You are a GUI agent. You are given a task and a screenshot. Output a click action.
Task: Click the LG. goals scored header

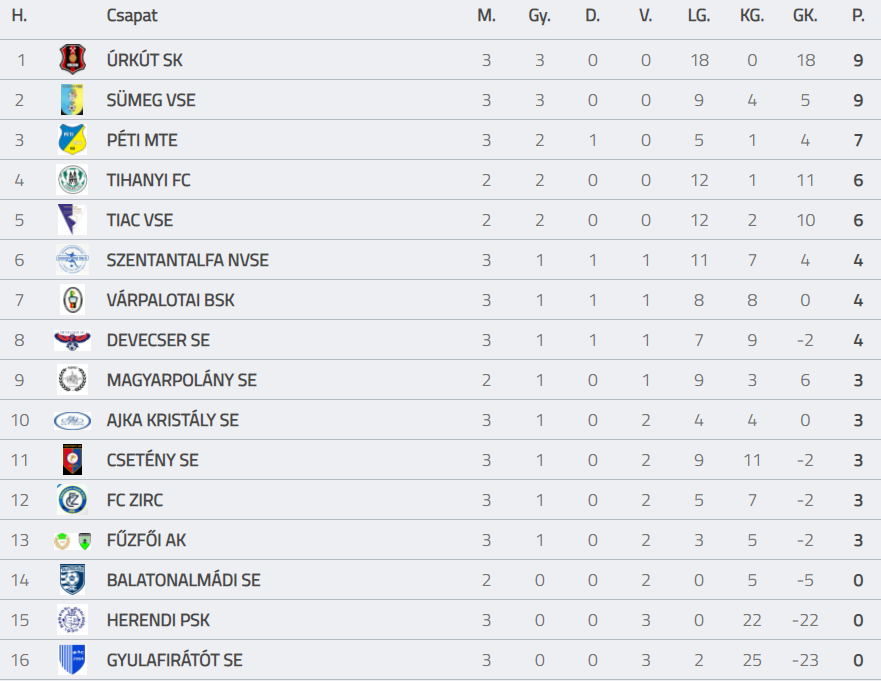tap(699, 16)
